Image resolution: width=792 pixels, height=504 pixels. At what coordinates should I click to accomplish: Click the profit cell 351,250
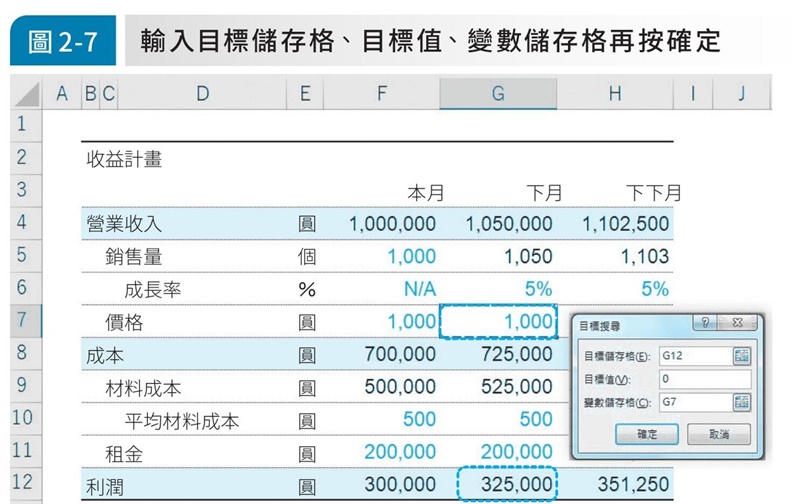tap(633, 484)
